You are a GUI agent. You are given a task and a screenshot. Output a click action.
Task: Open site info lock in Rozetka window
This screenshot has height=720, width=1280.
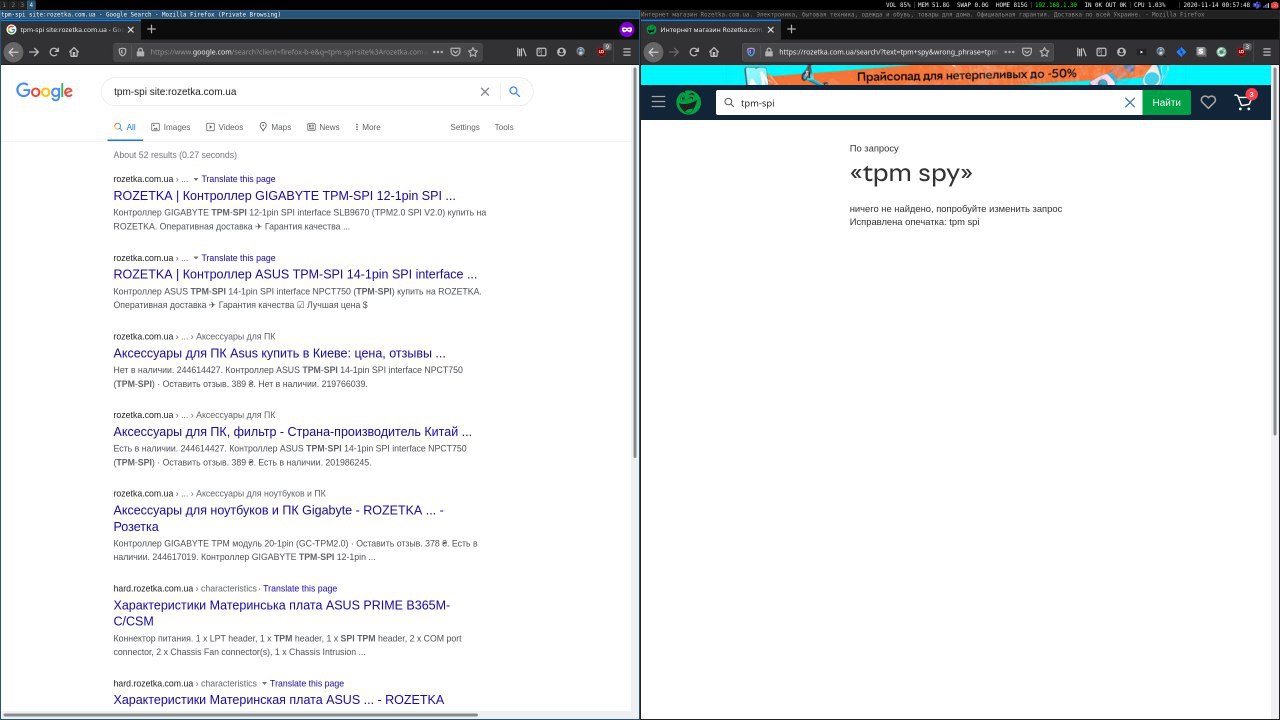768,52
